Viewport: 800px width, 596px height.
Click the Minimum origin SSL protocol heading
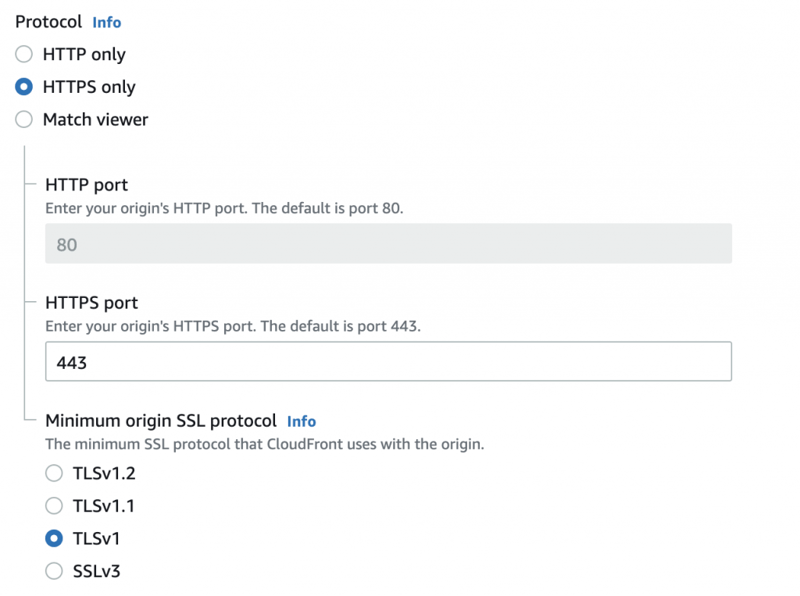coord(160,421)
